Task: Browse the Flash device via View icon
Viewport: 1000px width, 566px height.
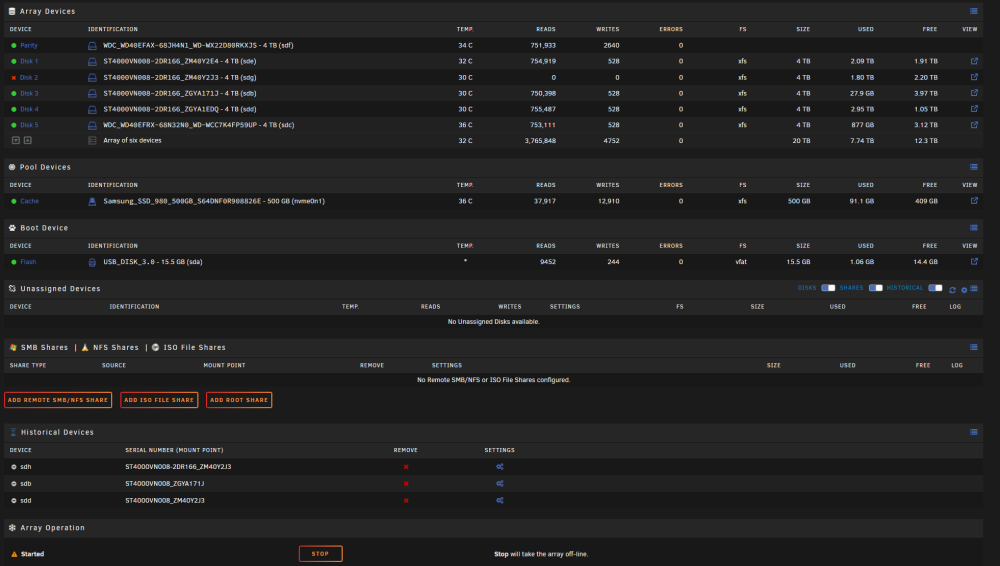Action: 974,262
